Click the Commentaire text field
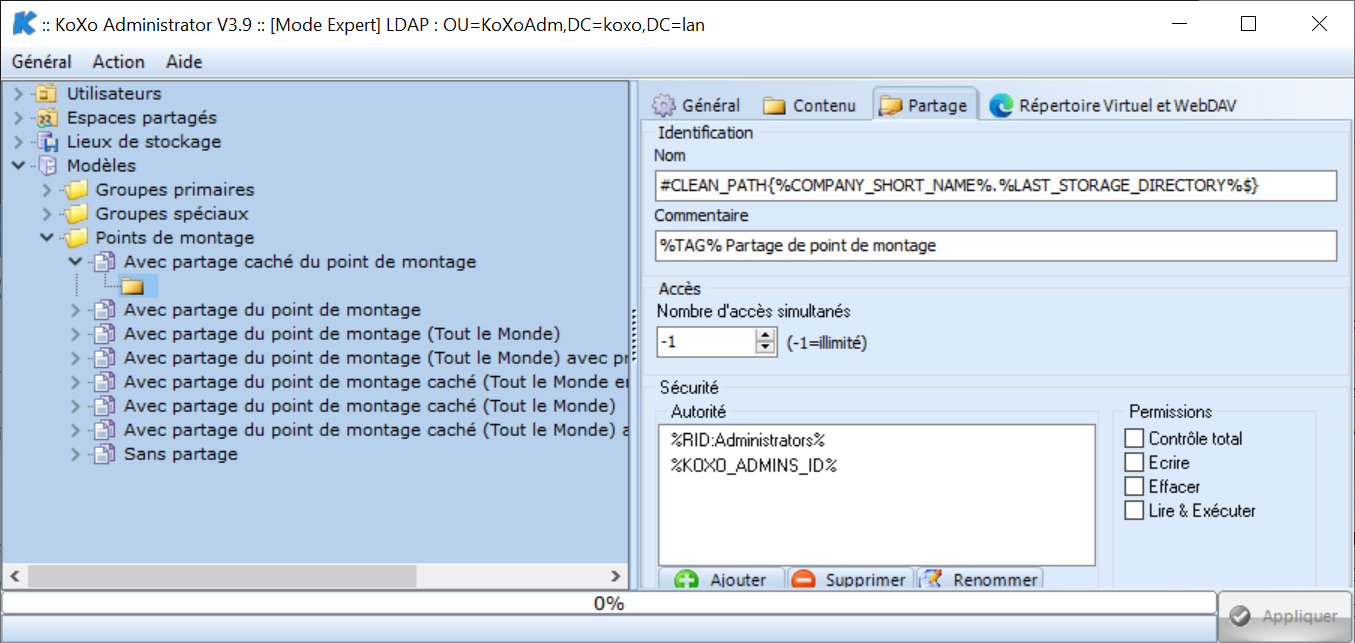The width and height of the screenshot is (1355, 643). tap(995, 246)
